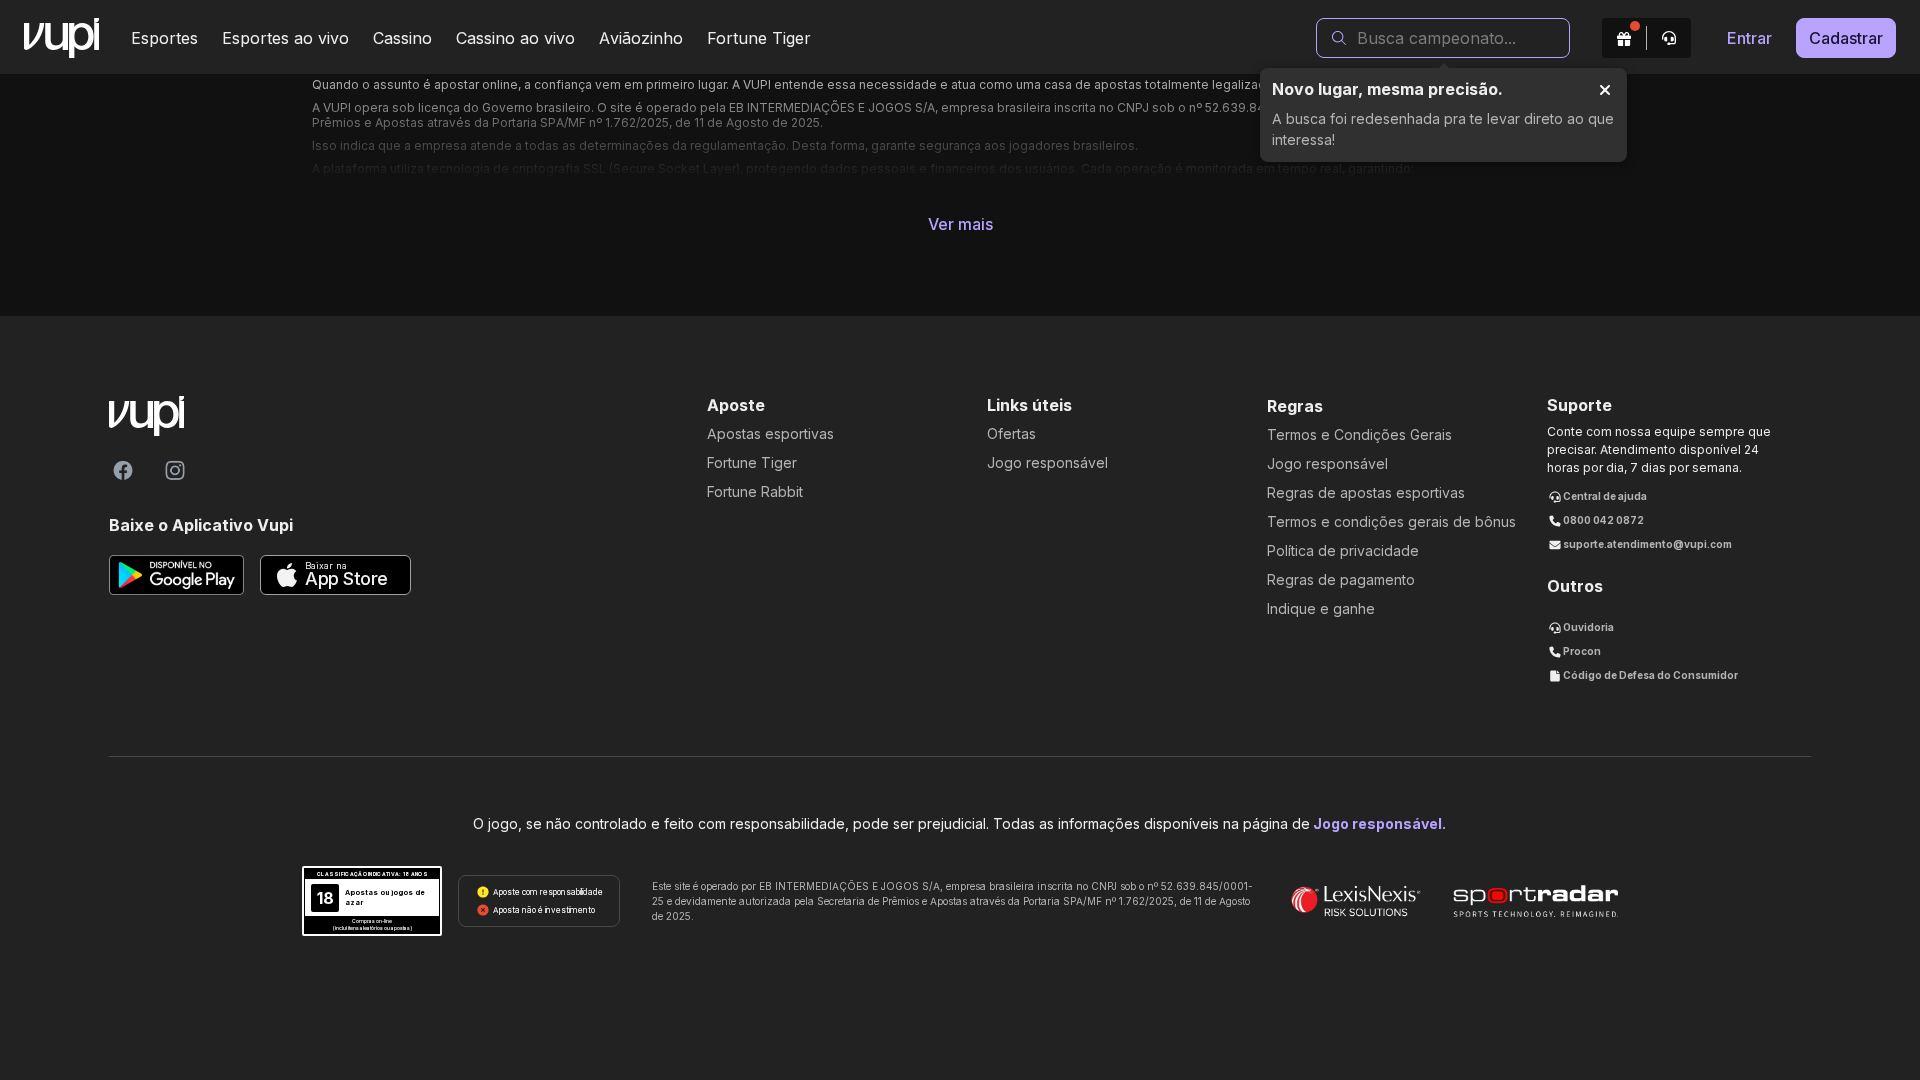Open Regras de apostas esportivas
Image resolution: width=1920 pixels, height=1080 pixels.
(x=1366, y=493)
